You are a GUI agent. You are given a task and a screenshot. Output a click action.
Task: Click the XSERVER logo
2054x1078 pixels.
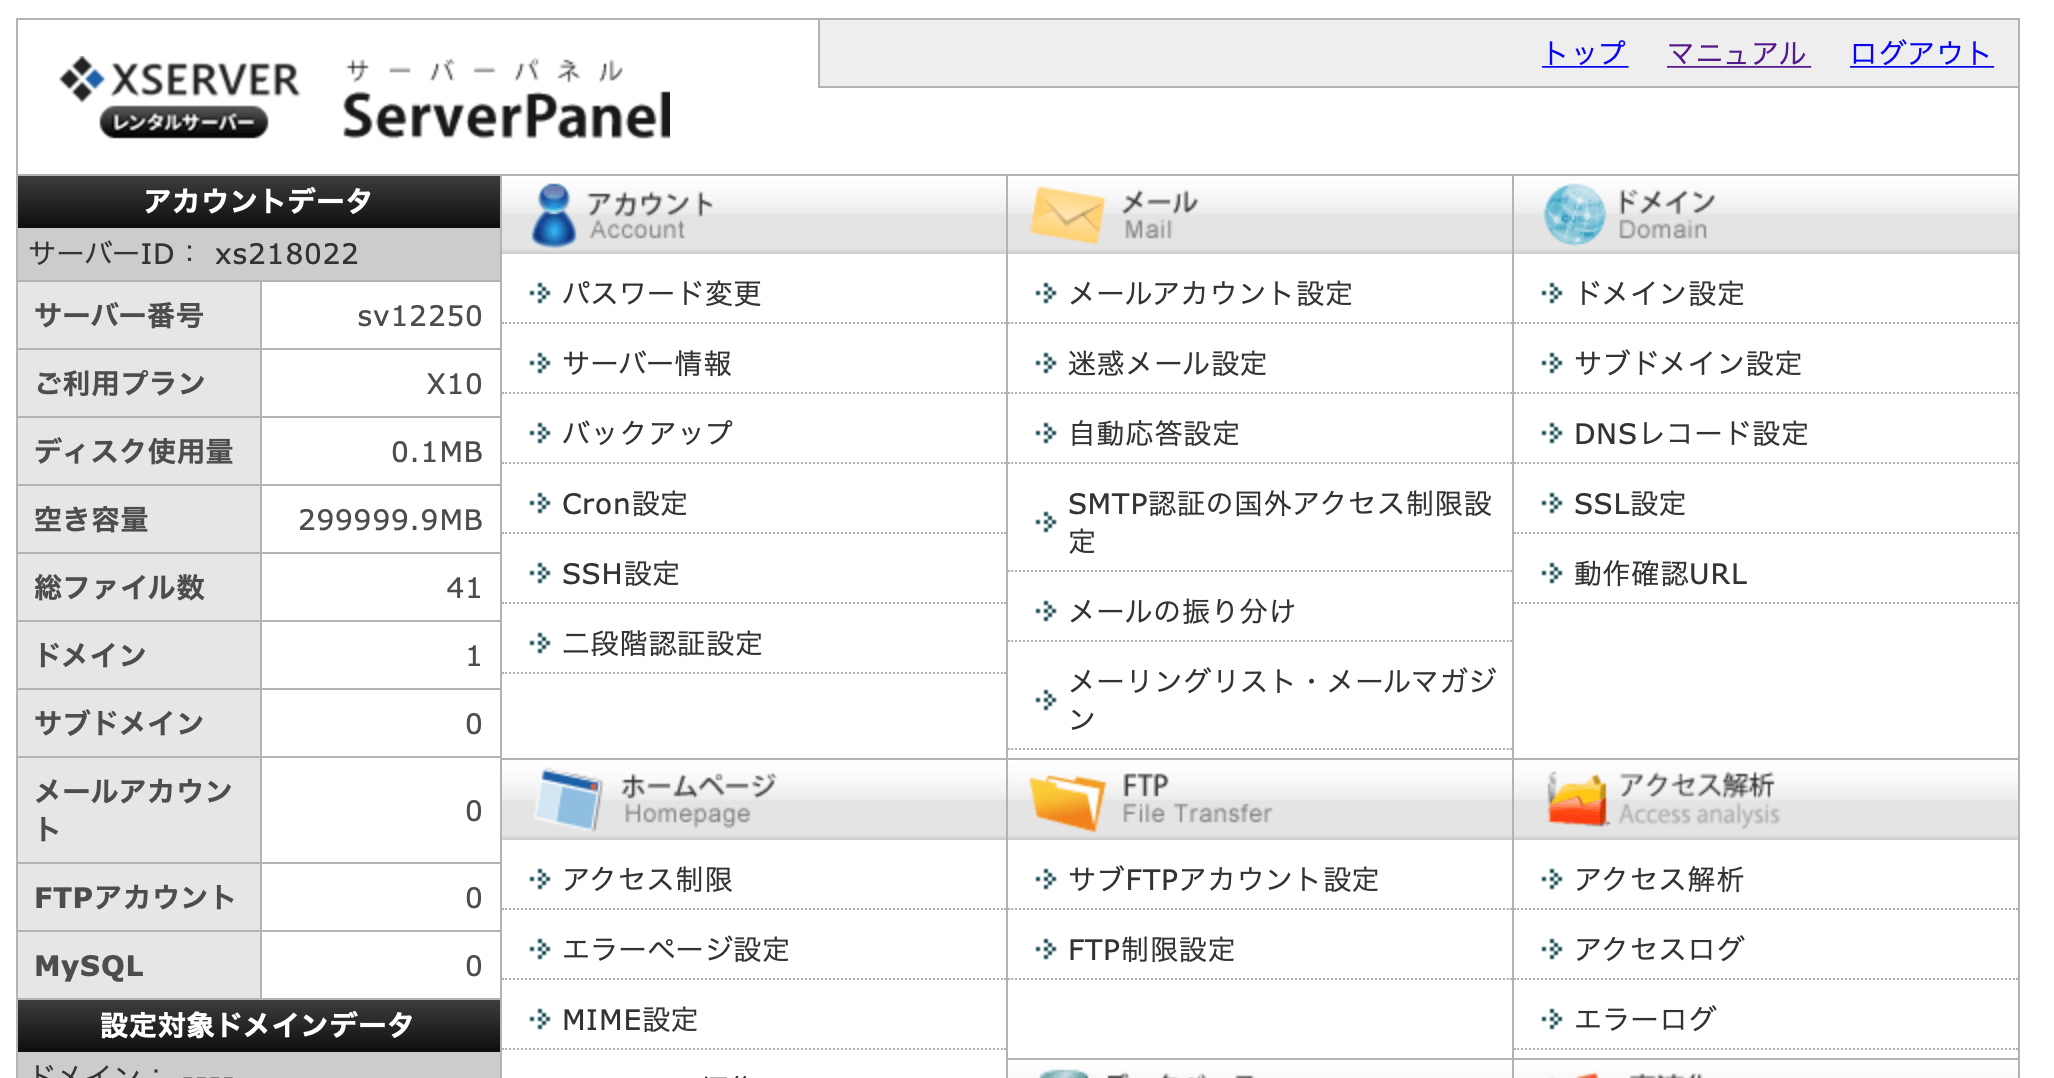(x=179, y=97)
